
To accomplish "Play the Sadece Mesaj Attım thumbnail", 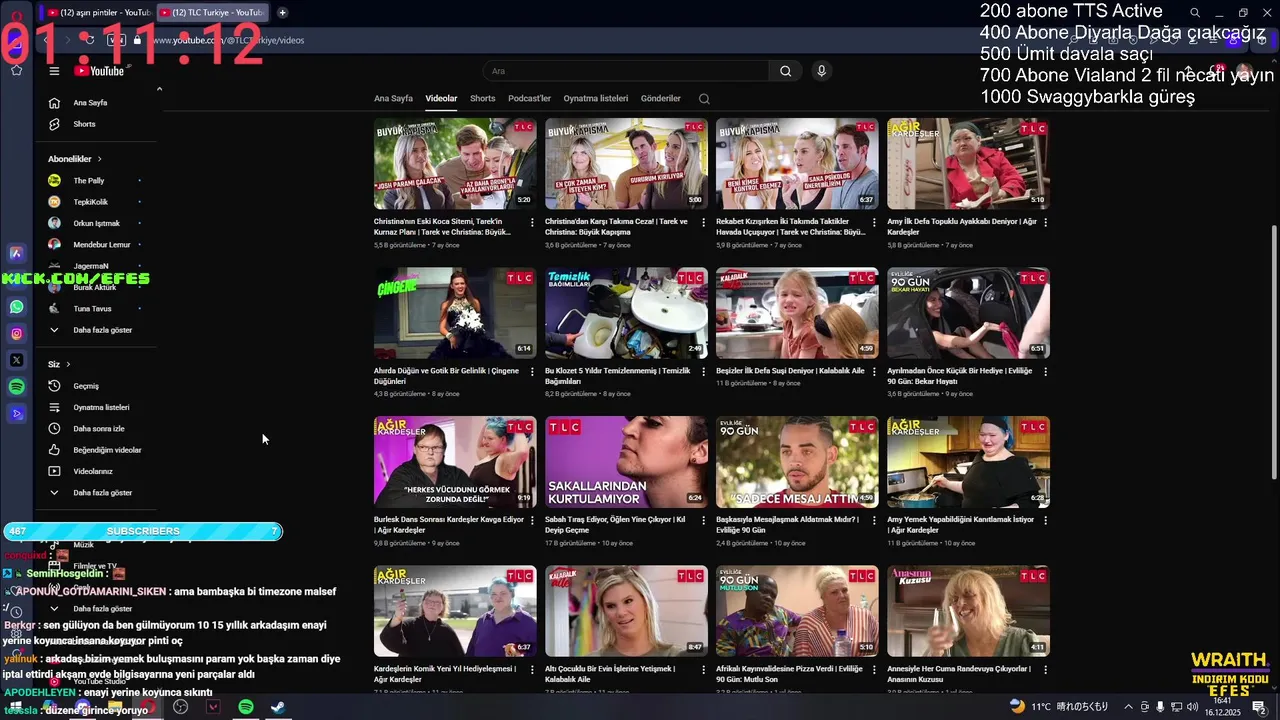I will click(x=797, y=462).
